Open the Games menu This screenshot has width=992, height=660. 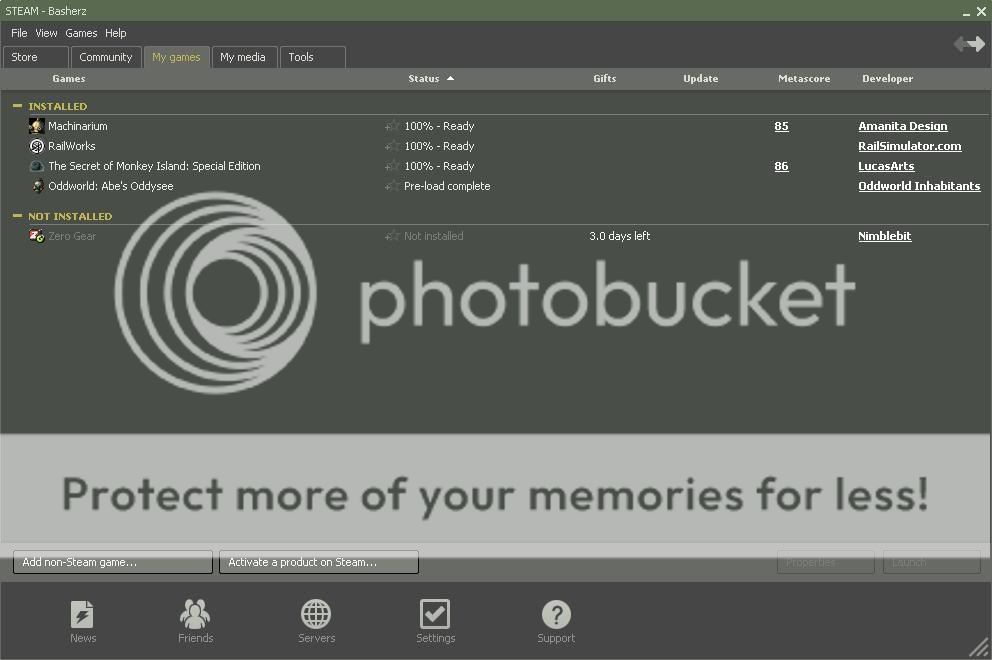pos(81,33)
